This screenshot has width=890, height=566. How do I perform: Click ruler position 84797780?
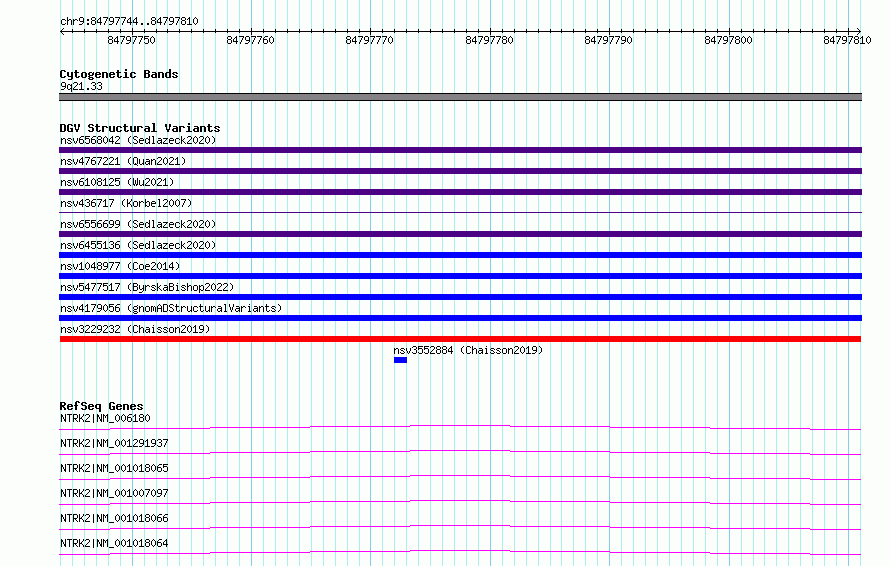tap(489, 40)
